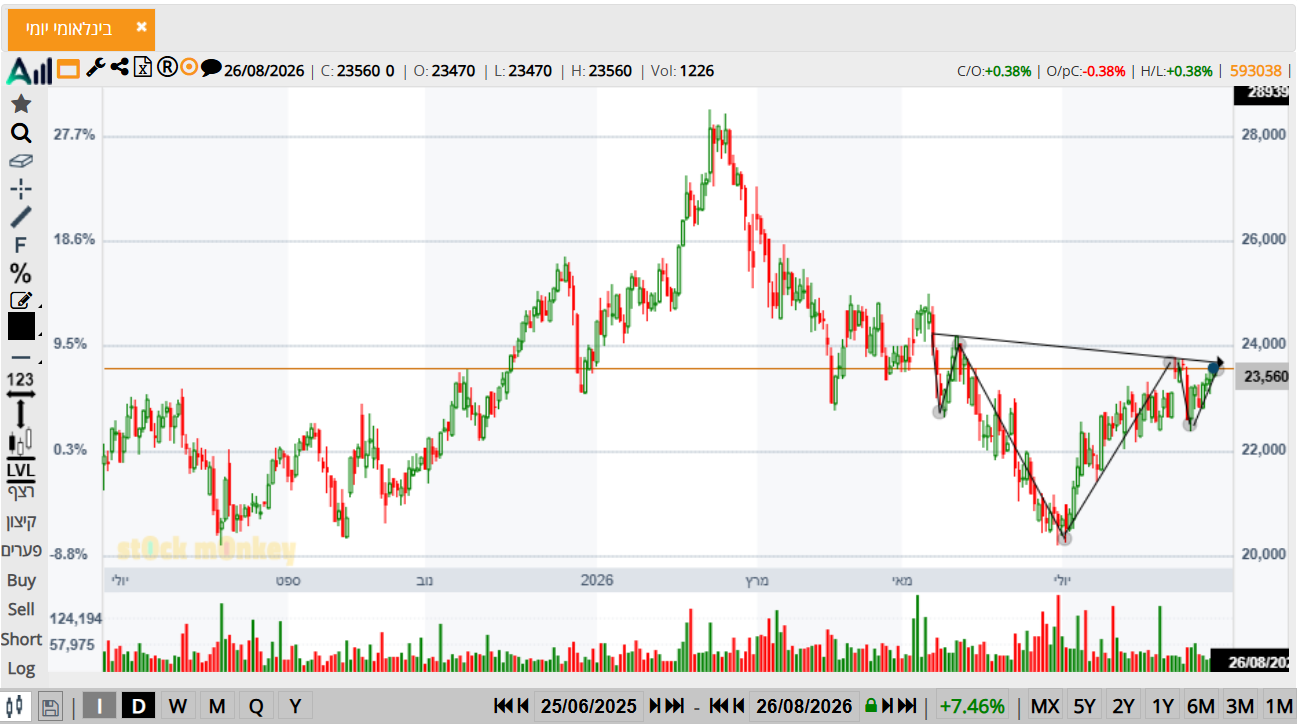Select the horizontal double-arrow range tool
Image resolution: width=1297 pixels, height=727 pixels.
21,394
